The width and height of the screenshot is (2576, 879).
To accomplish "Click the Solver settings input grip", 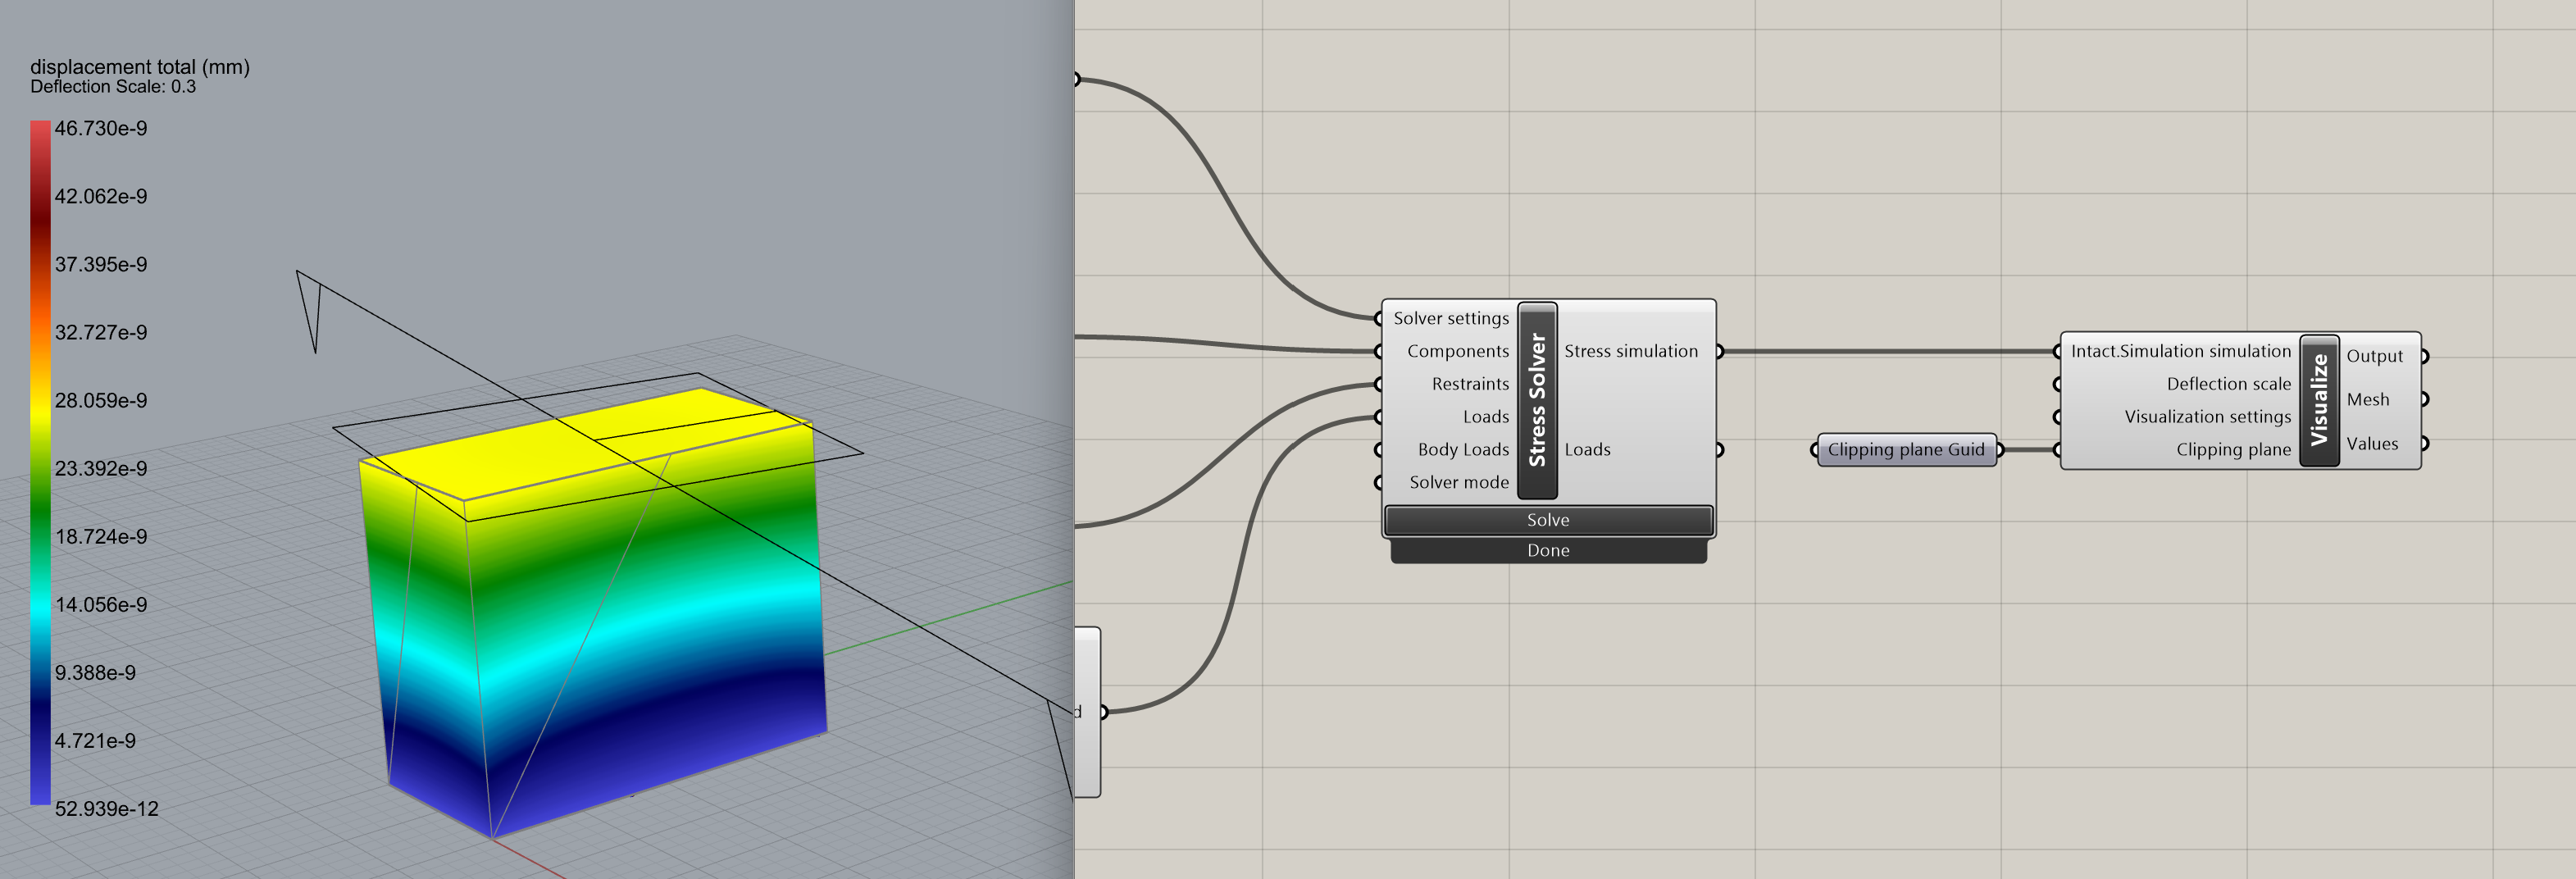I will coord(1378,318).
